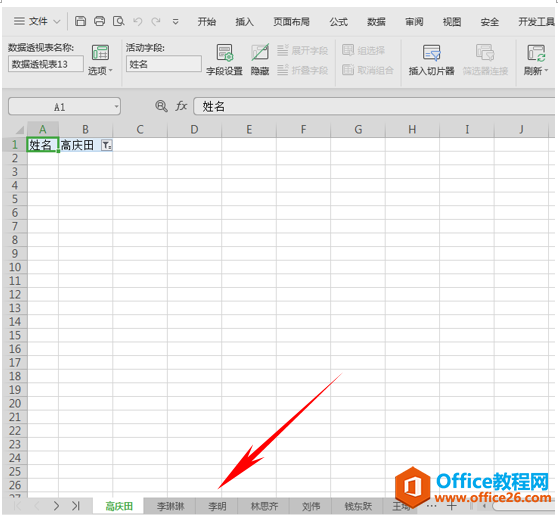Select column E header

click(x=249, y=130)
